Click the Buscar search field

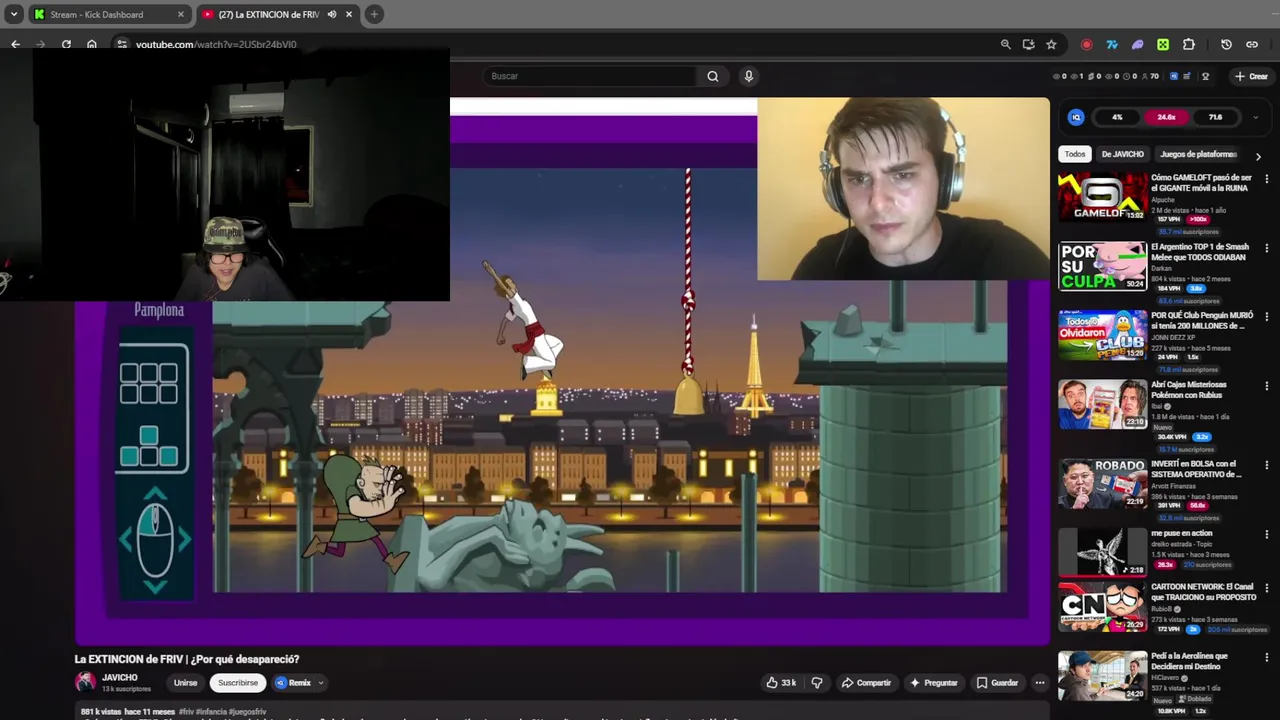(x=590, y=76)
